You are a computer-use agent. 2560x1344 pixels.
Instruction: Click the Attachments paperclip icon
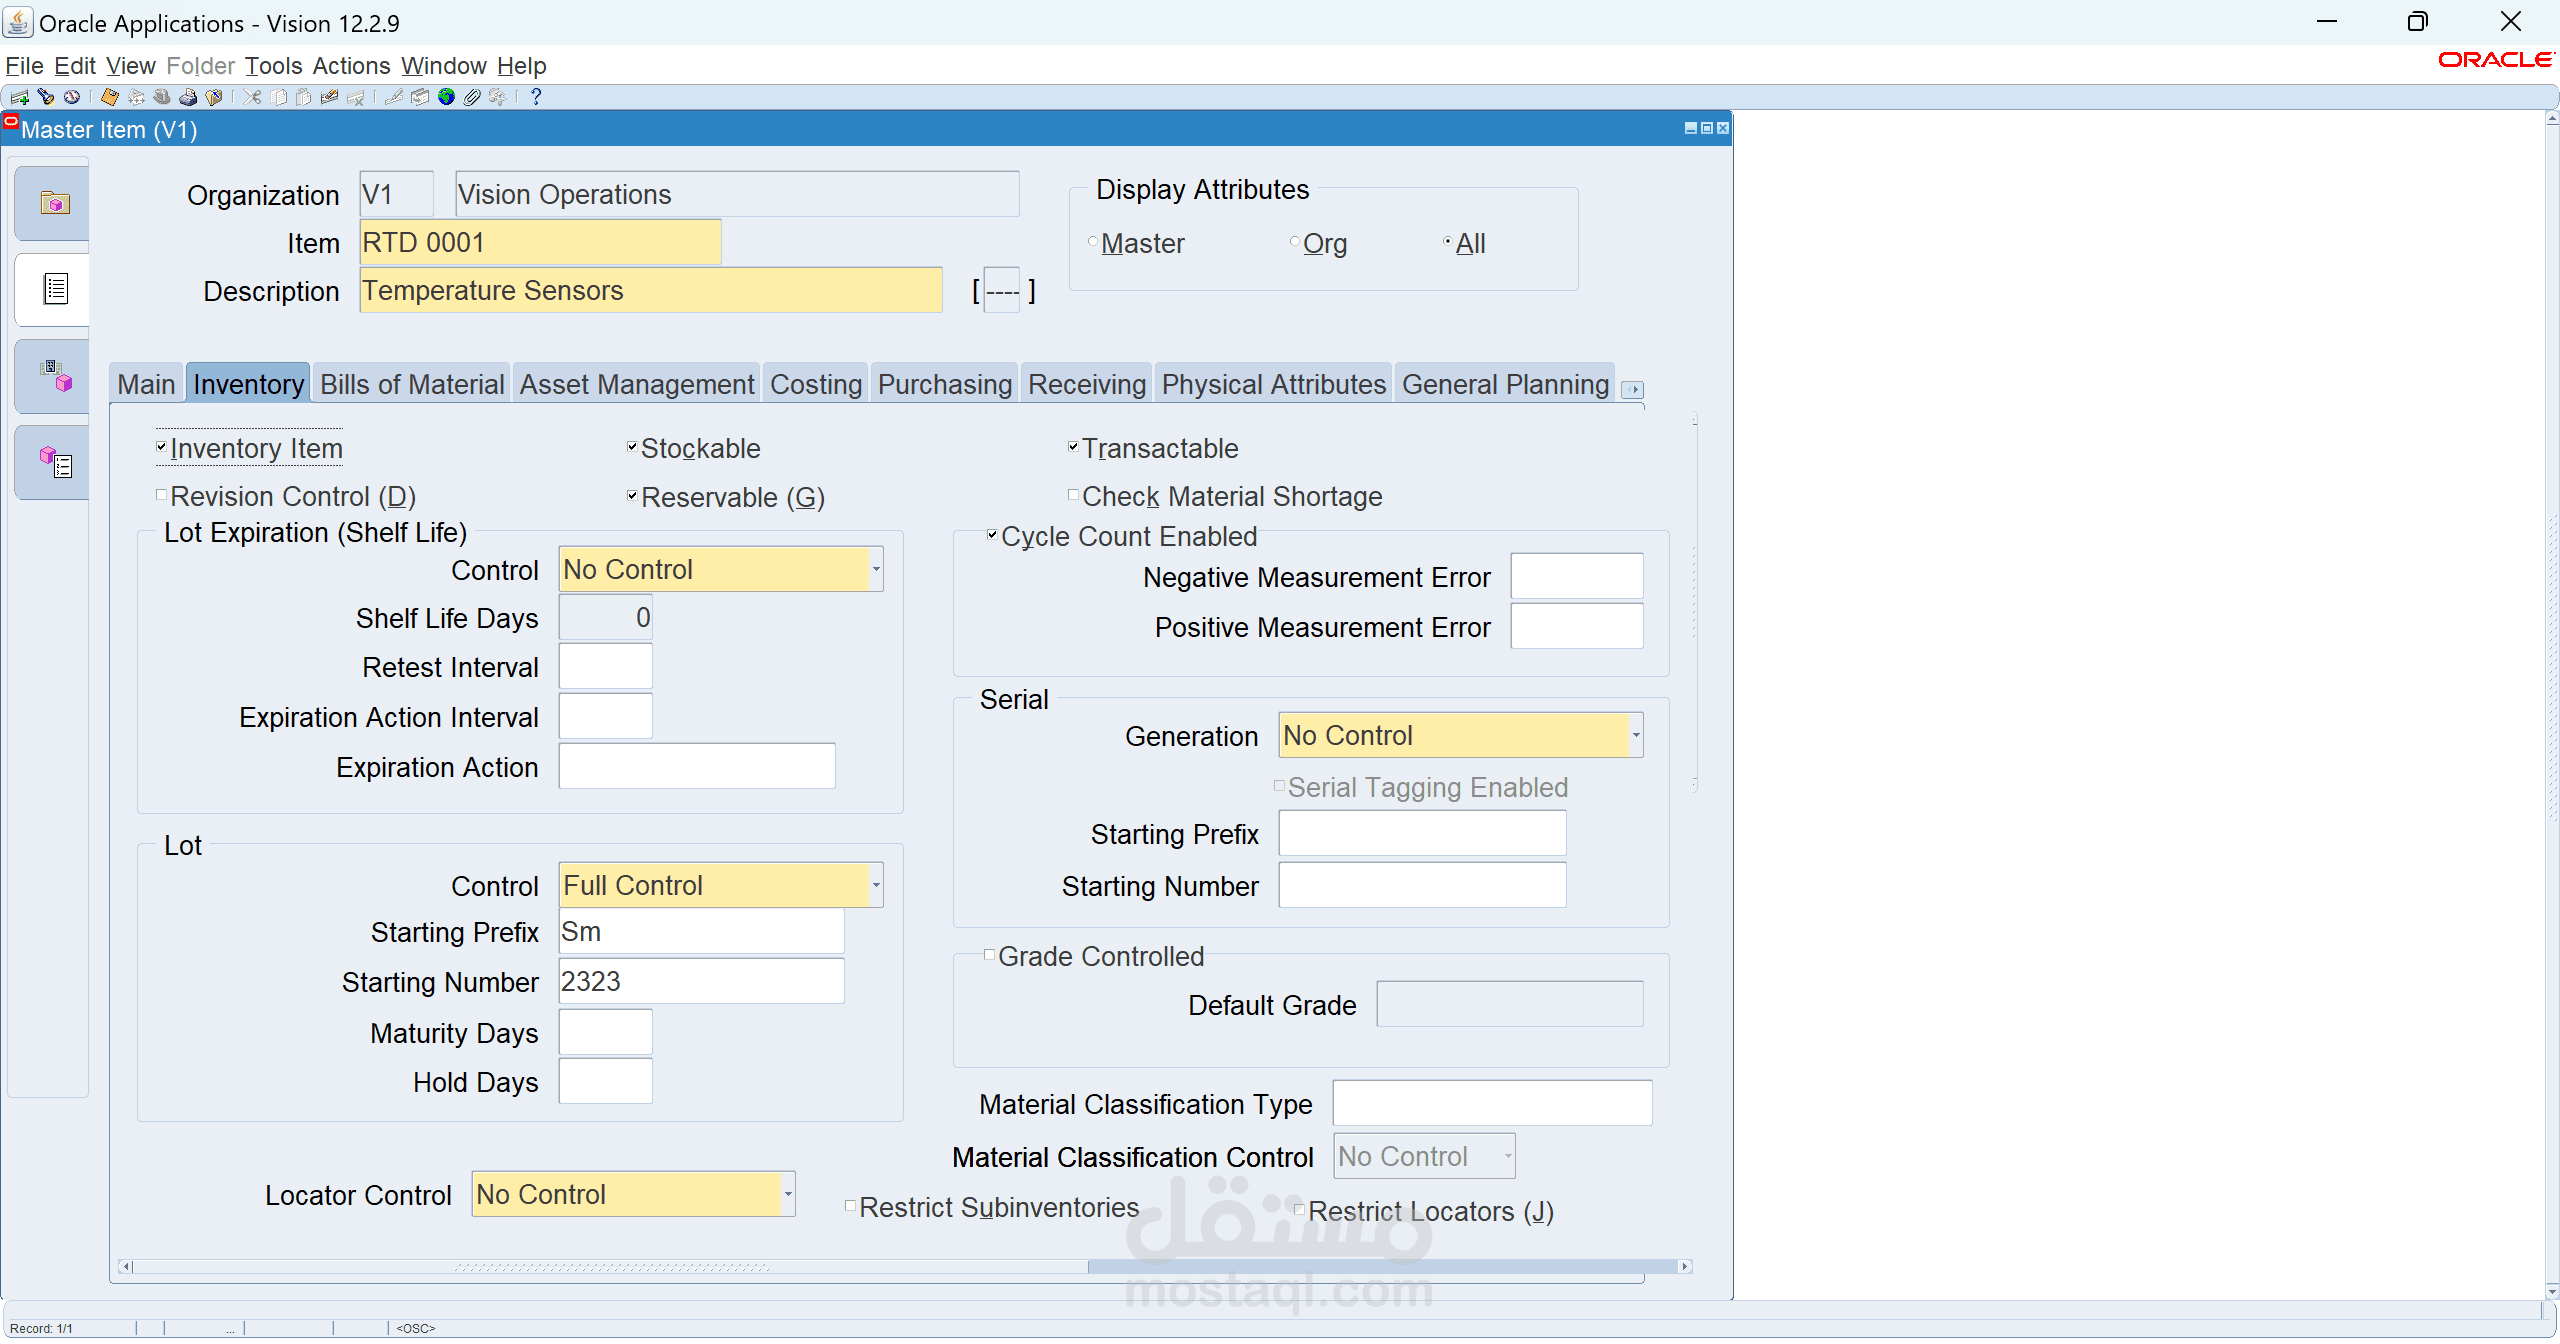click(472, 97)
